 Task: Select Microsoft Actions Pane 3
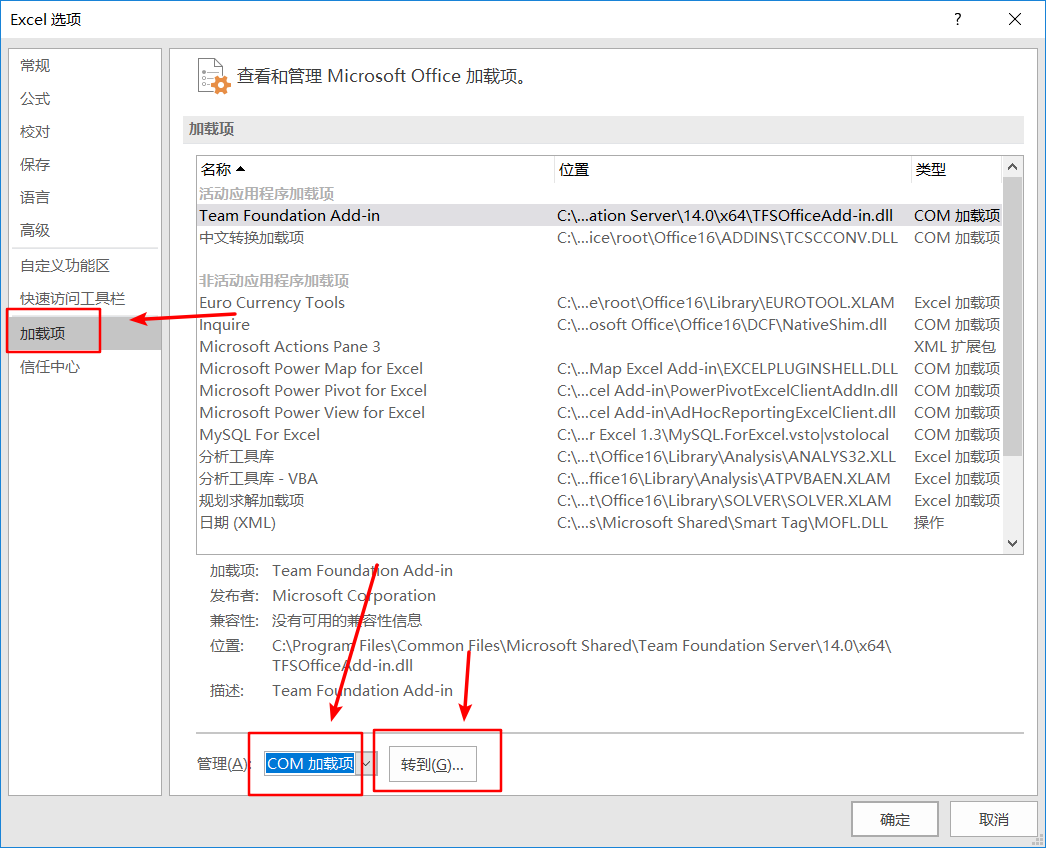(x=599, y=347)
